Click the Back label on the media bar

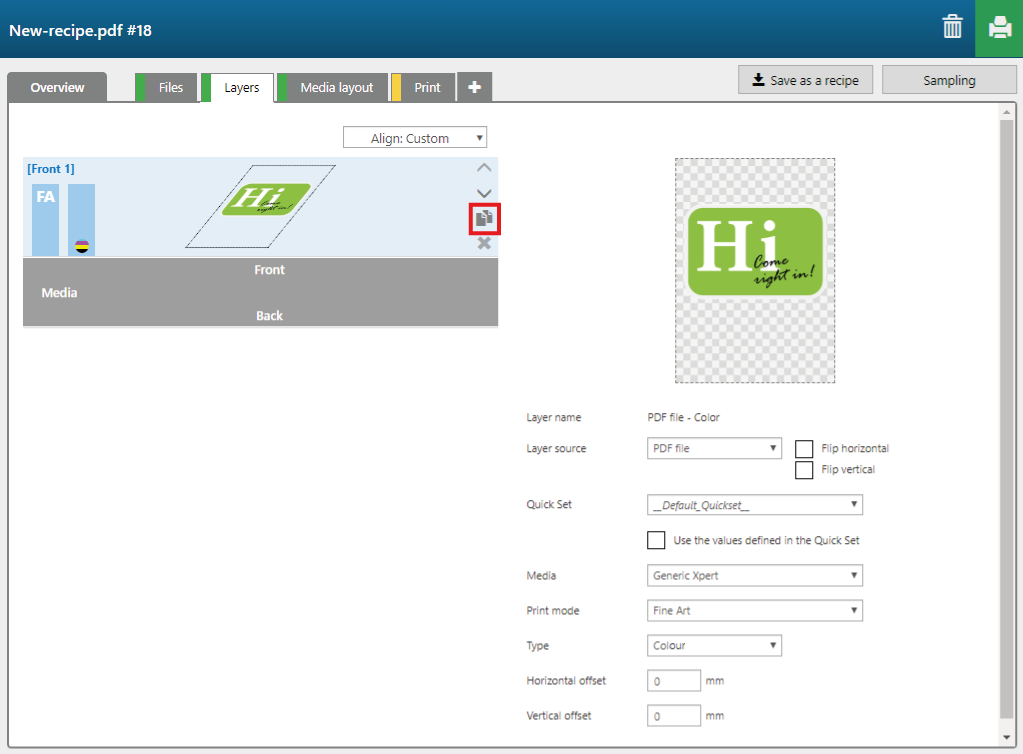[x=269, y=316]
